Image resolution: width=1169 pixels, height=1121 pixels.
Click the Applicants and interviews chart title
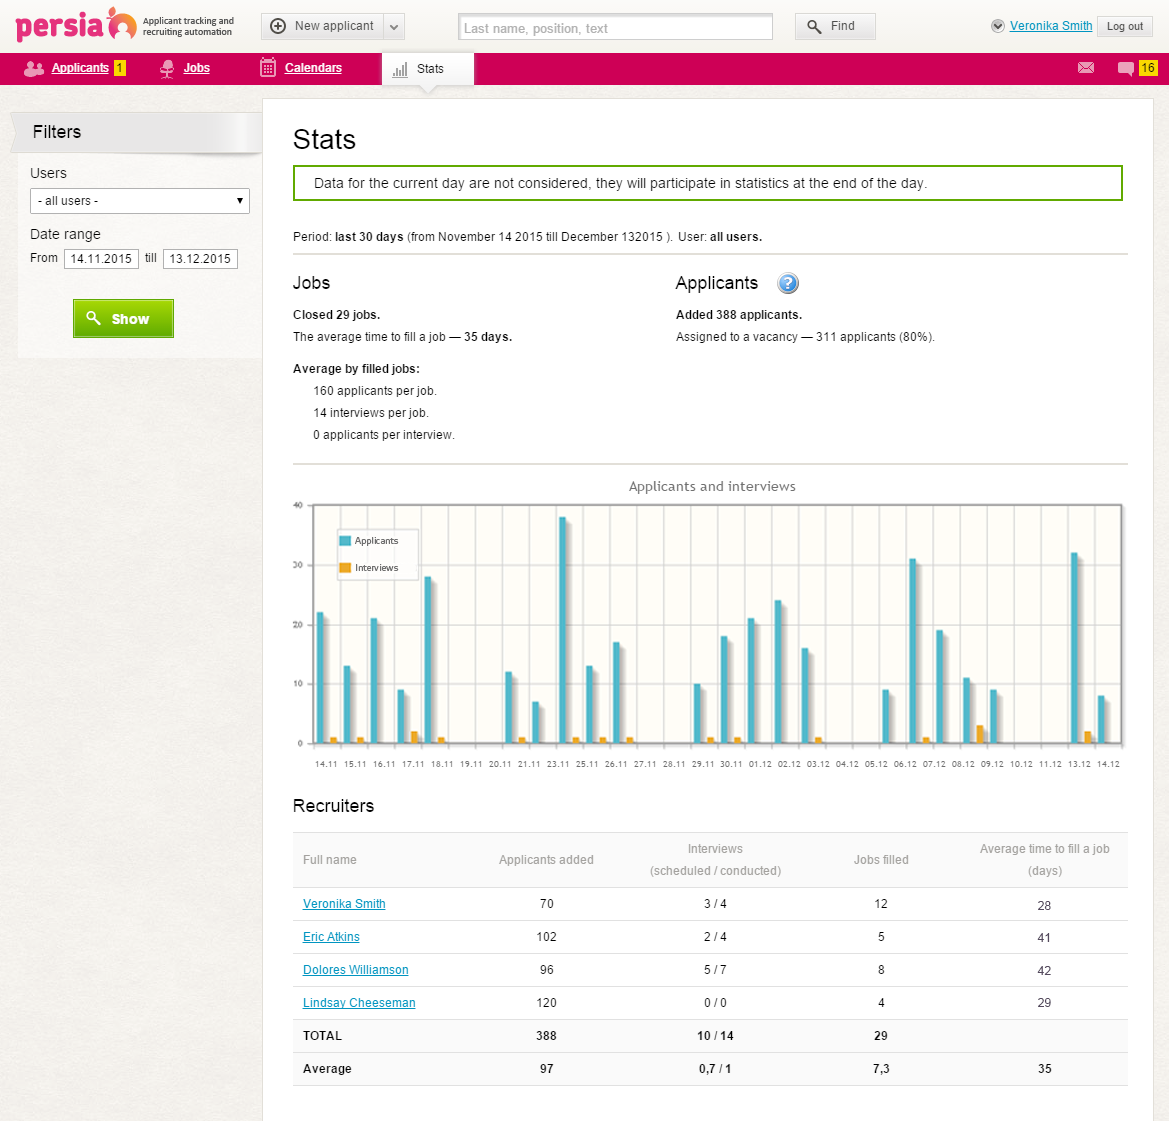click(x=712, y=486)
